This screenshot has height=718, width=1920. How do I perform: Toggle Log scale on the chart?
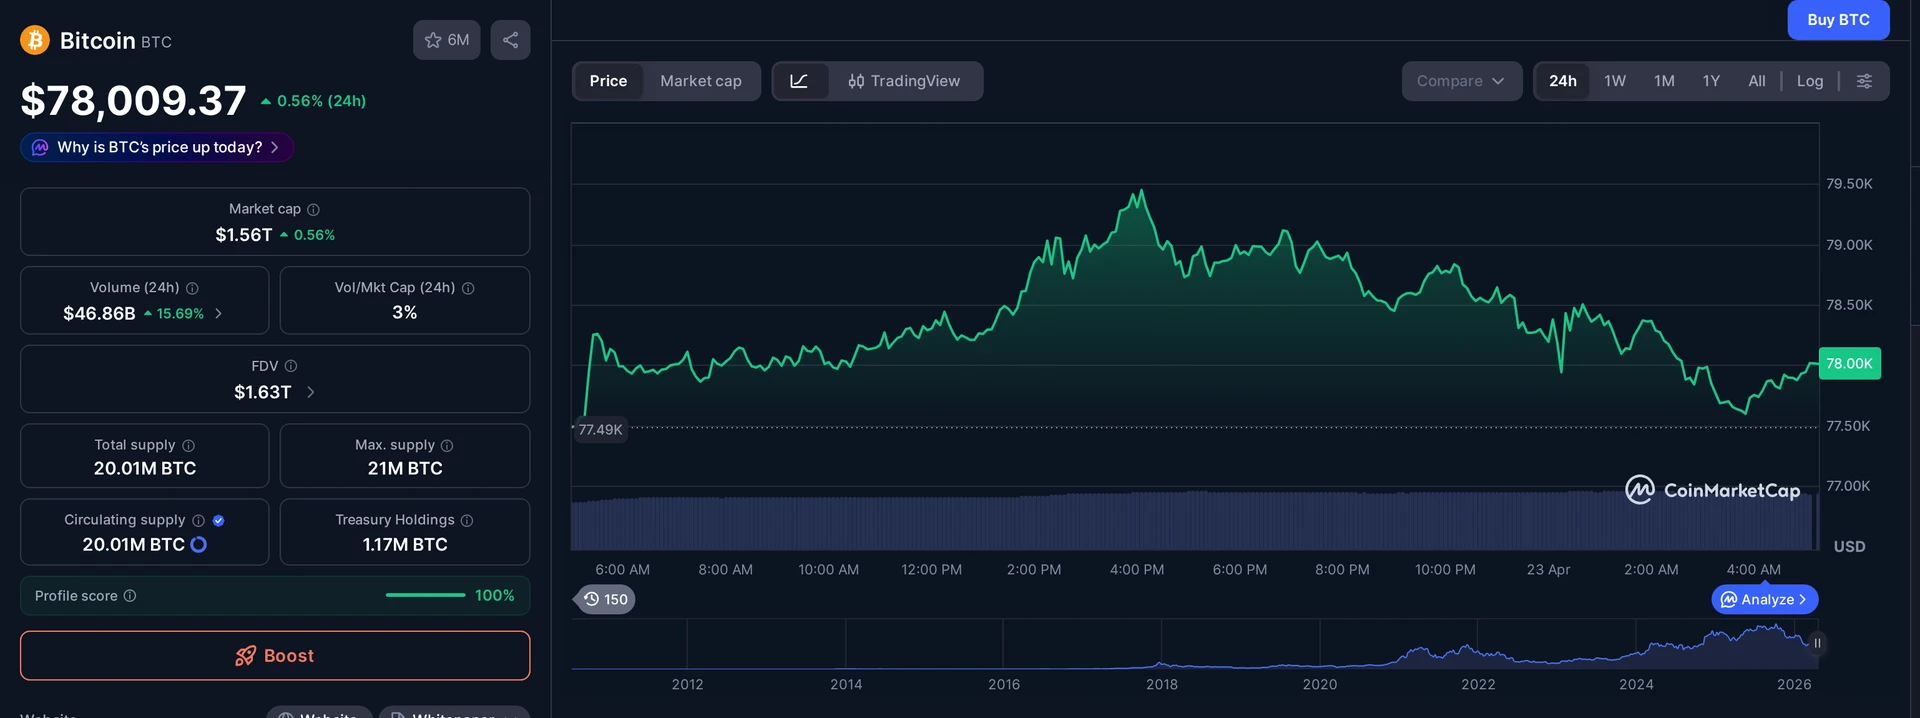(1810, 81)
